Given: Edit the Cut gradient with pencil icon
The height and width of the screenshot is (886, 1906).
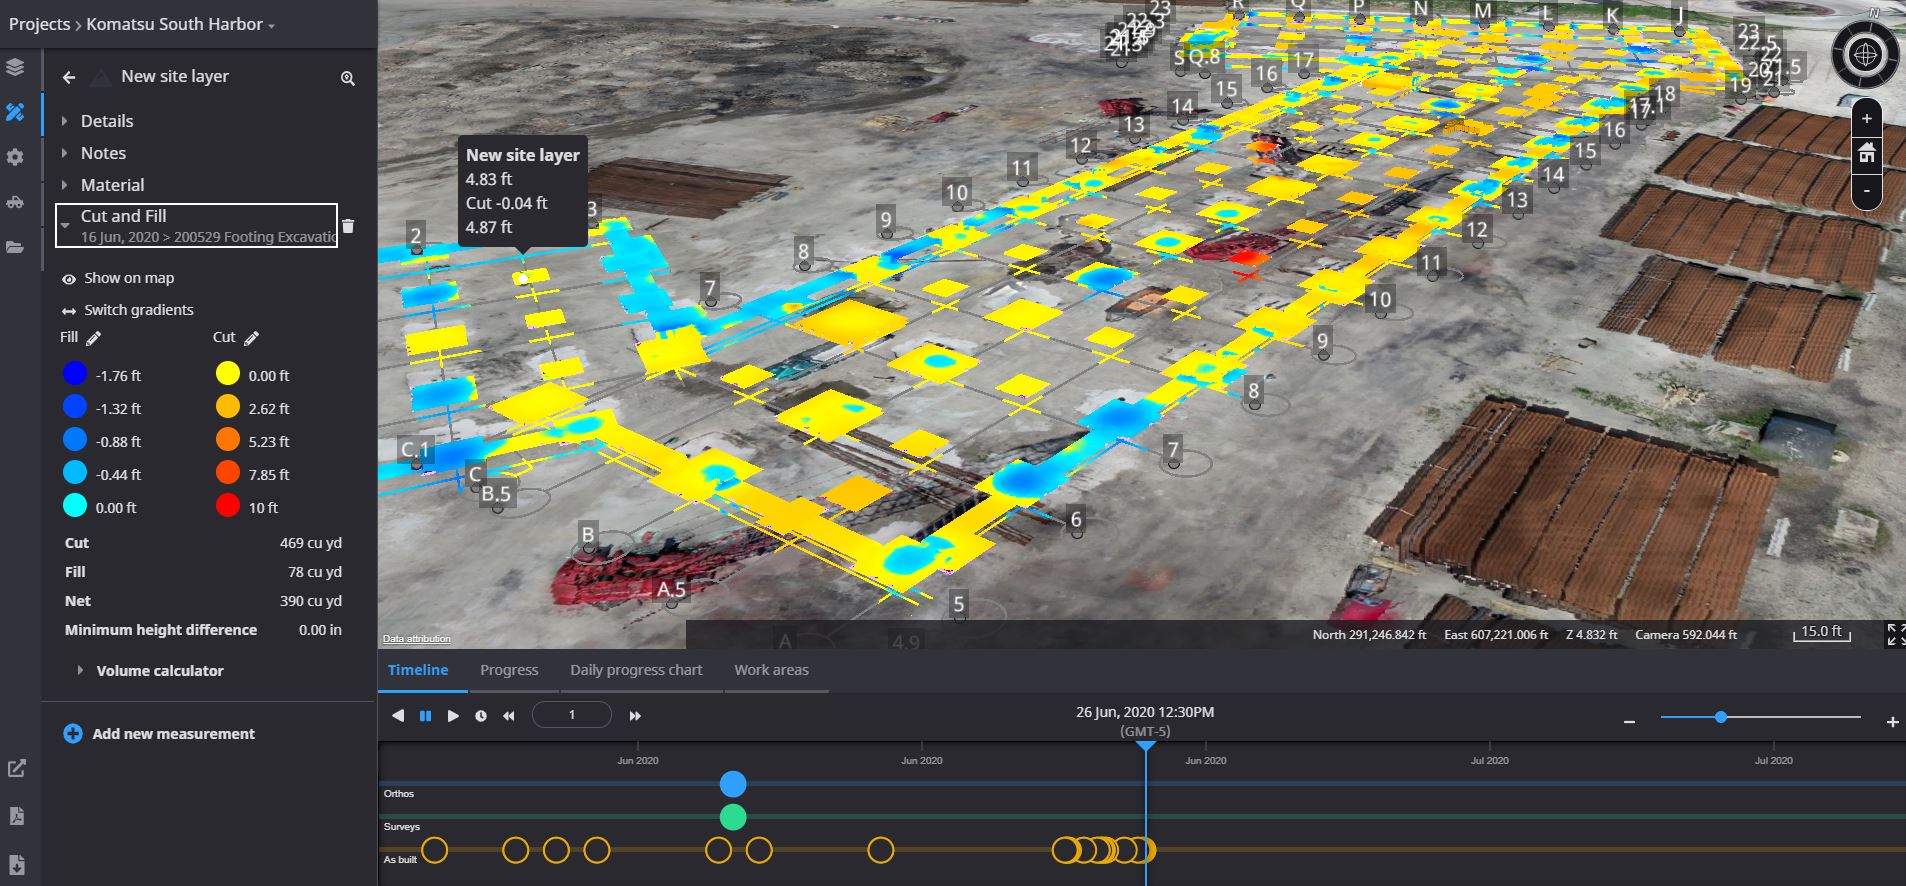Looking at the screenshot, I should 251,338.
